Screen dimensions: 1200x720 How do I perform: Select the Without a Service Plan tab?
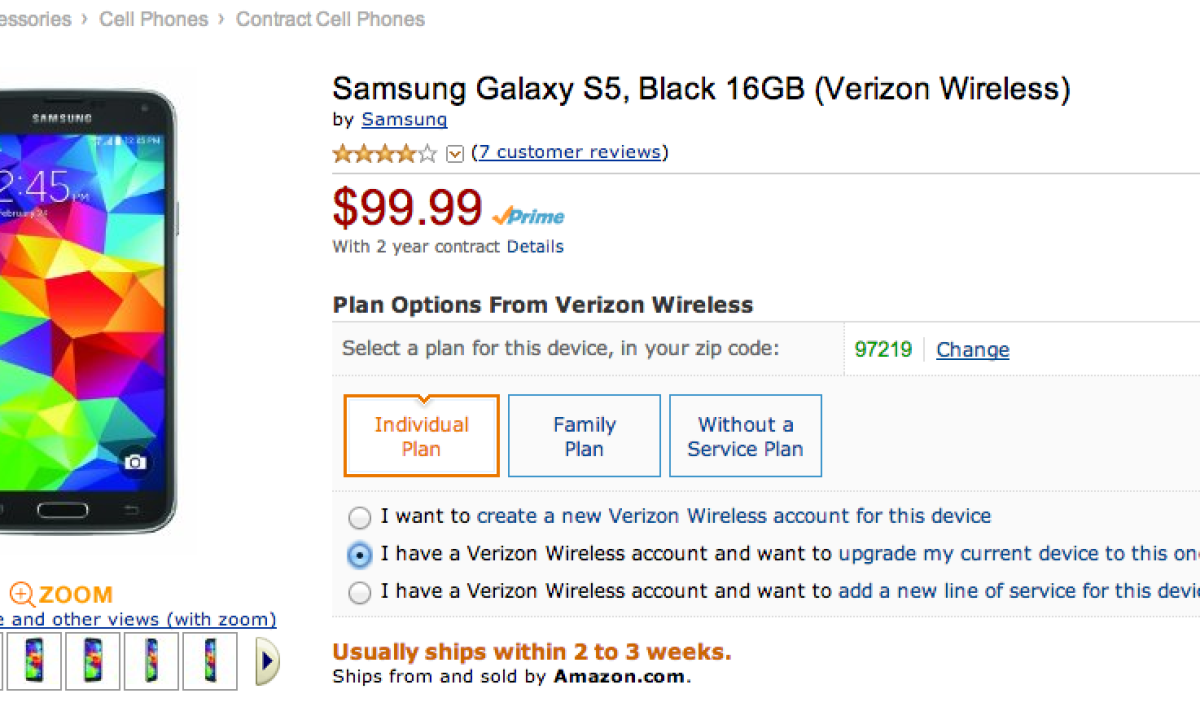pyautogui.click(x=745, y=436)
